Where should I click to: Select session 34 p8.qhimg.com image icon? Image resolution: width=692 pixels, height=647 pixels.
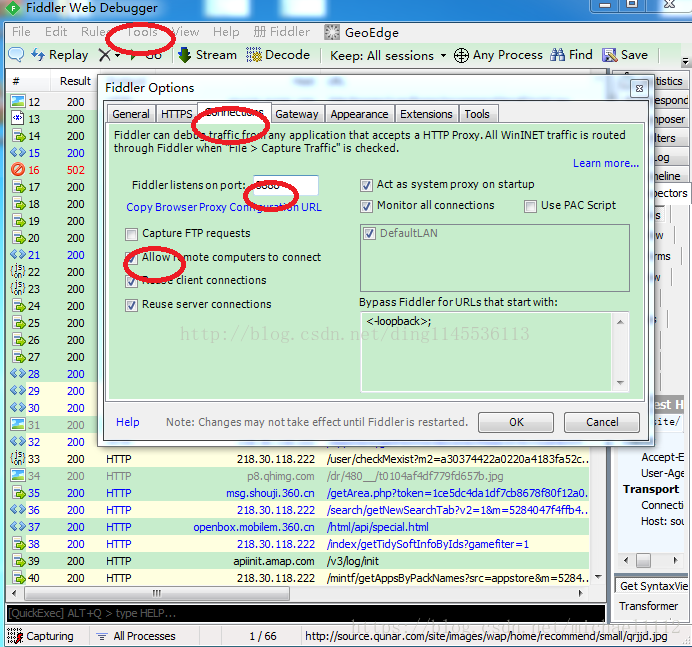coord(18,476)
